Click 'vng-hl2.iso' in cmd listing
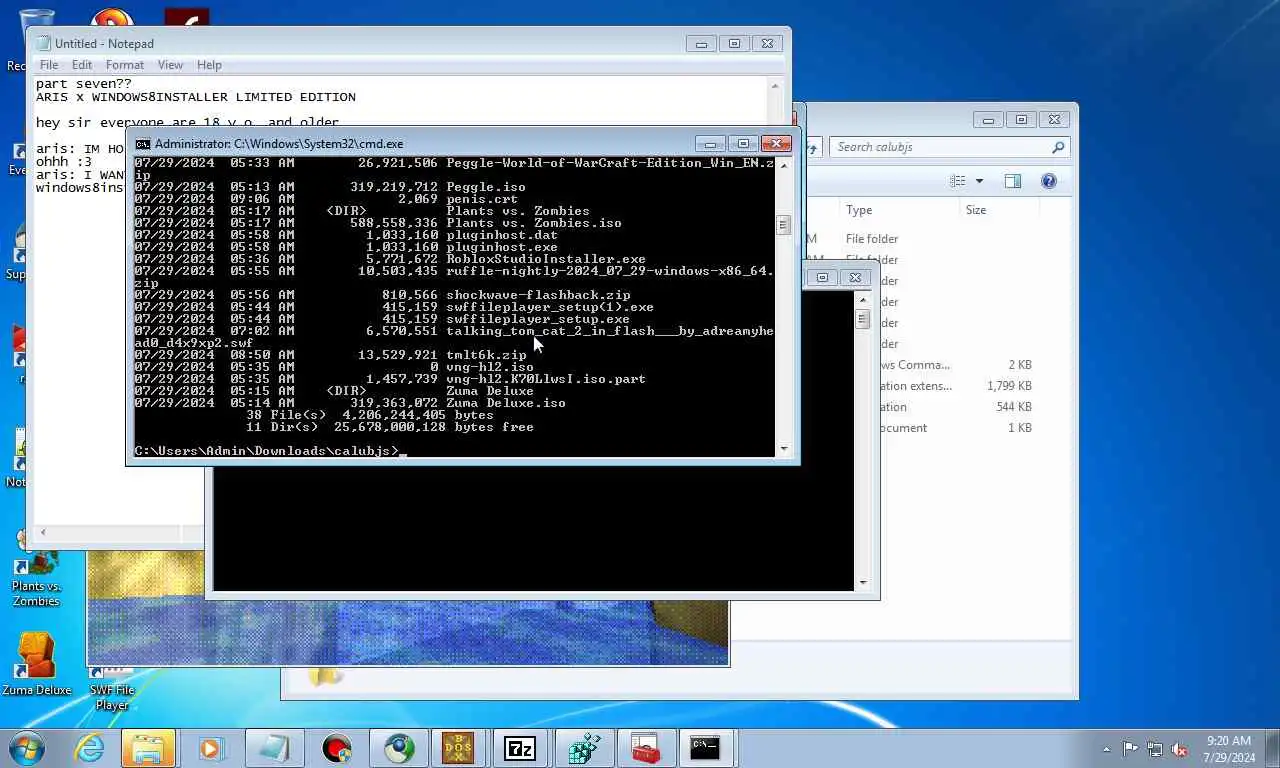 tap(490, 367)
